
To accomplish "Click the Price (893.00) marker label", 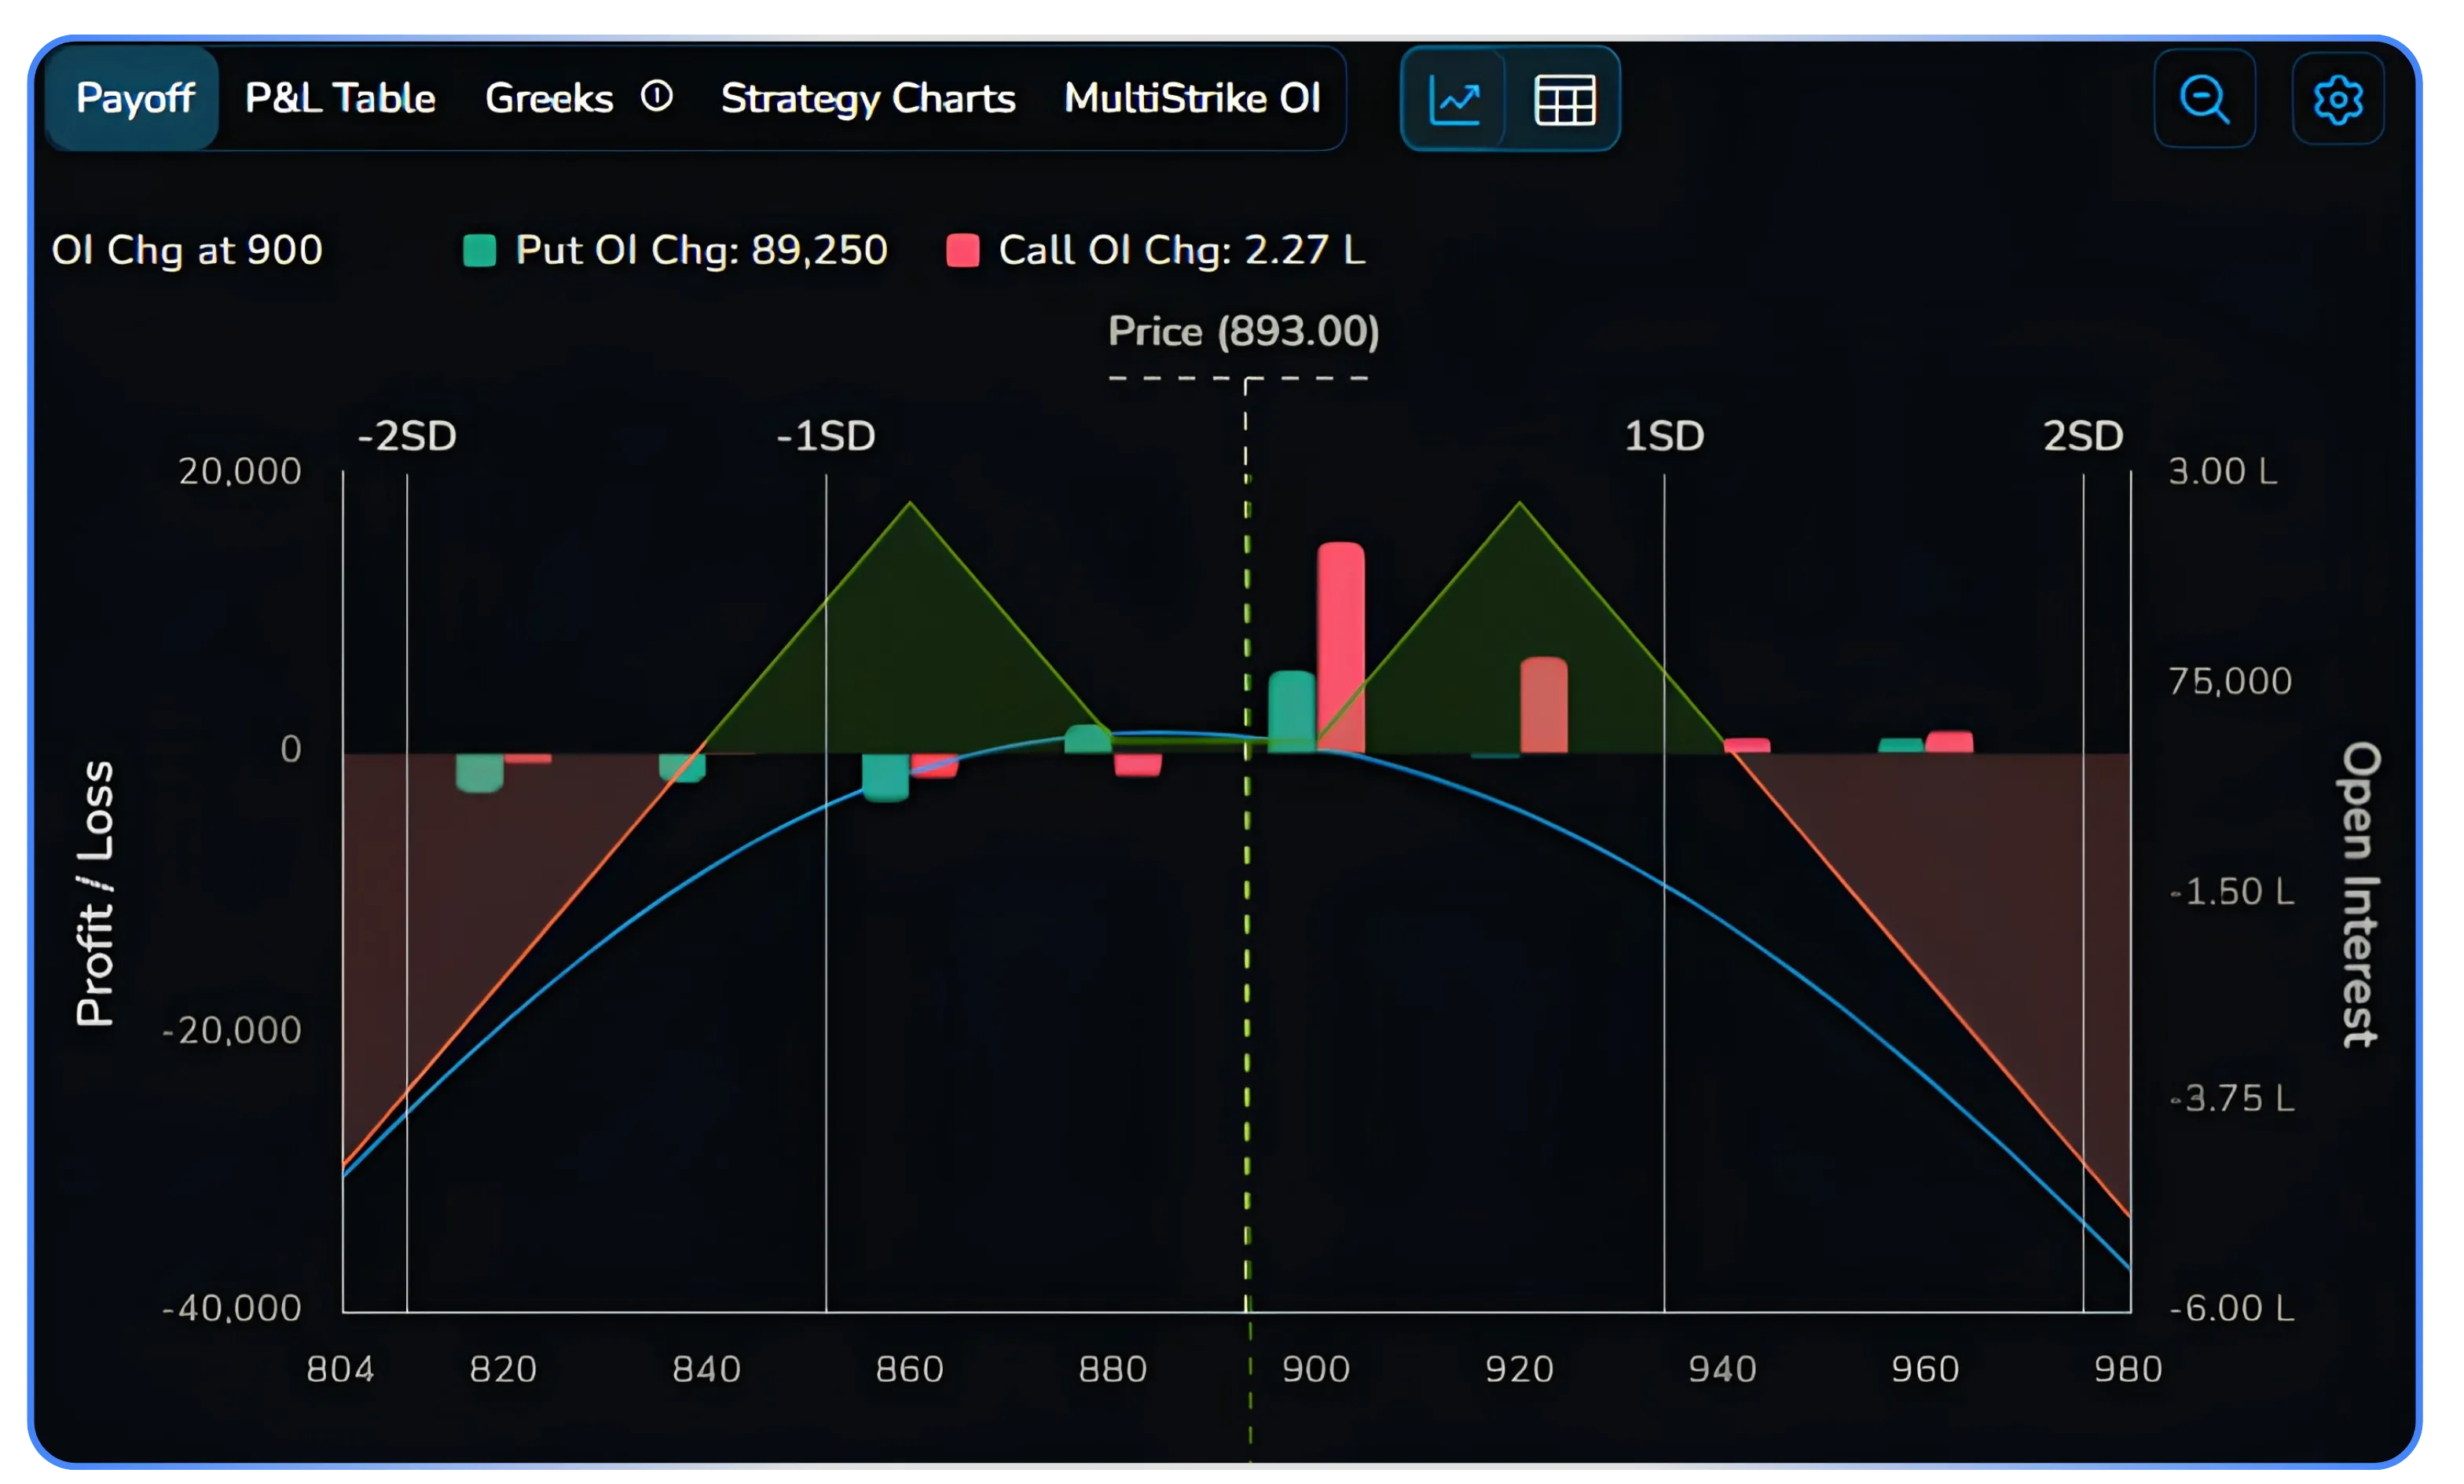I will coord(1243,331).
